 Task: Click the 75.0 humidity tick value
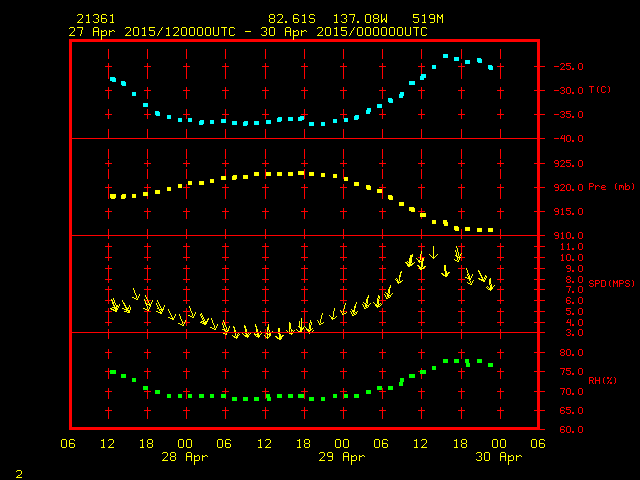click(571, 372)
